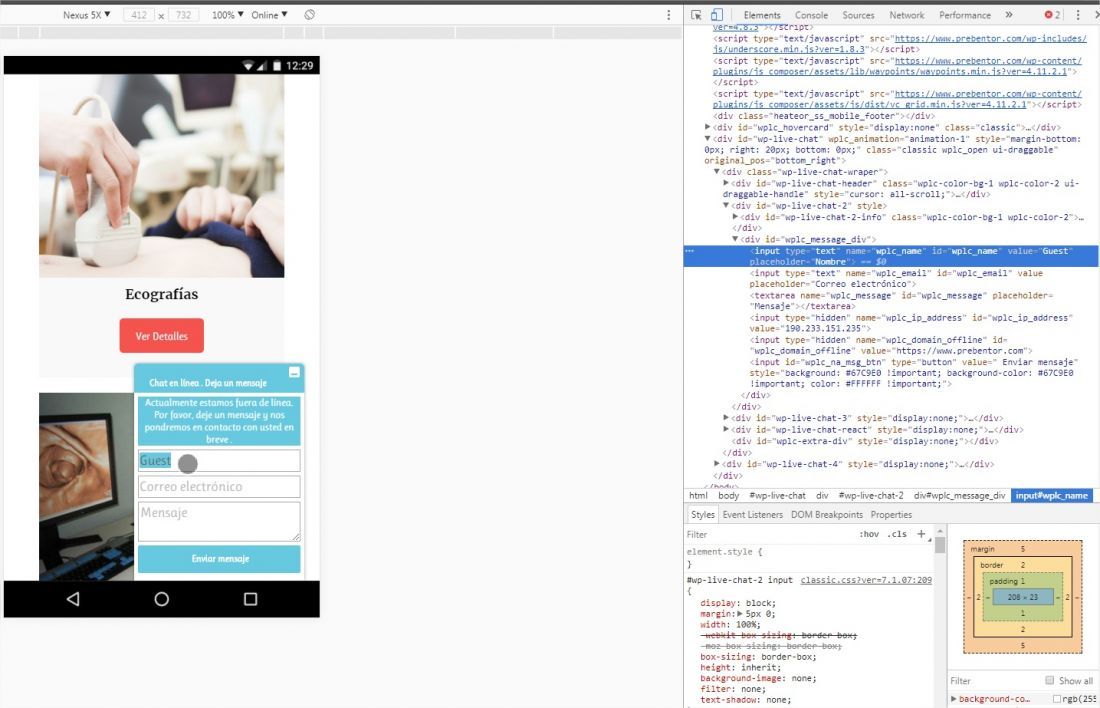
Task: Select the wplc_na_msg_btn input DOM line
Action: tap(912, 373)
